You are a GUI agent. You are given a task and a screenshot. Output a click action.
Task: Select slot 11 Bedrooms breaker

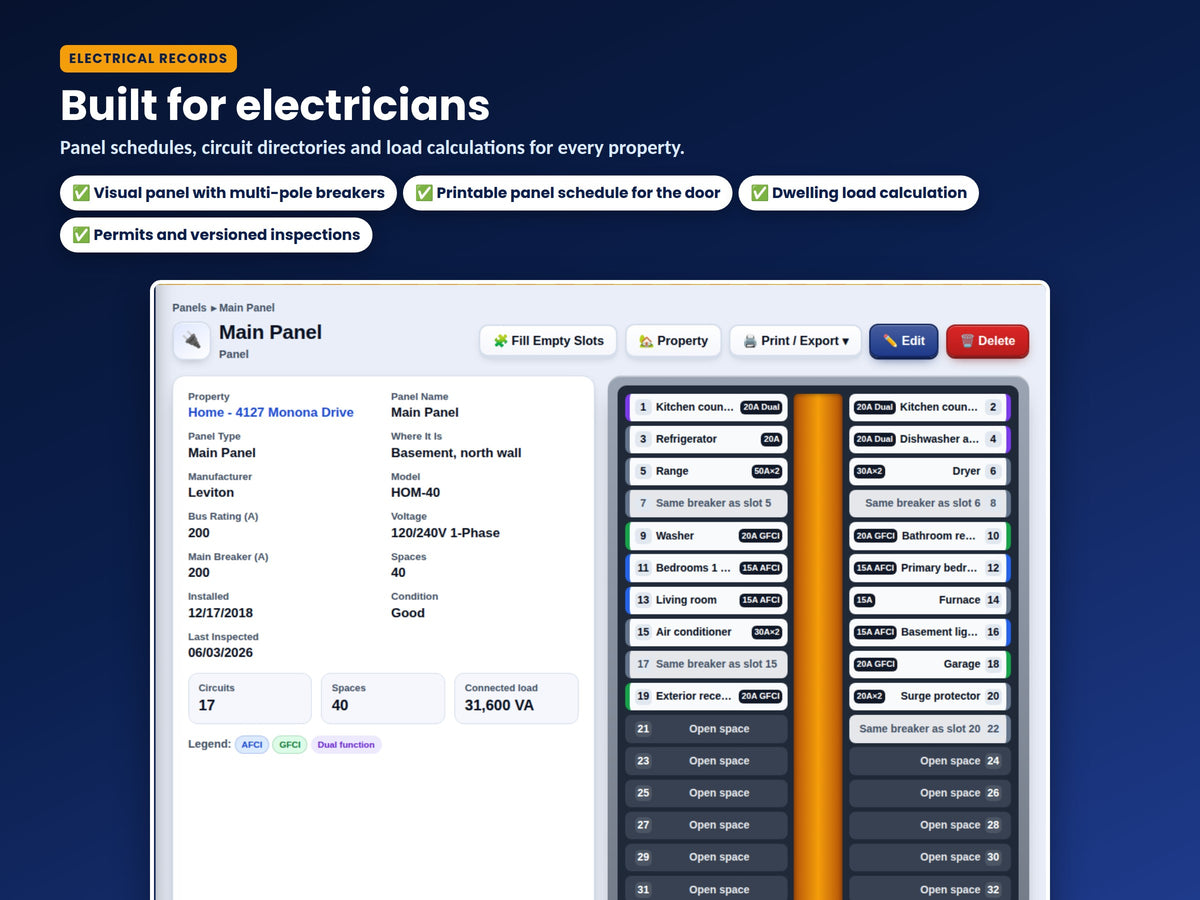point(707,568)
